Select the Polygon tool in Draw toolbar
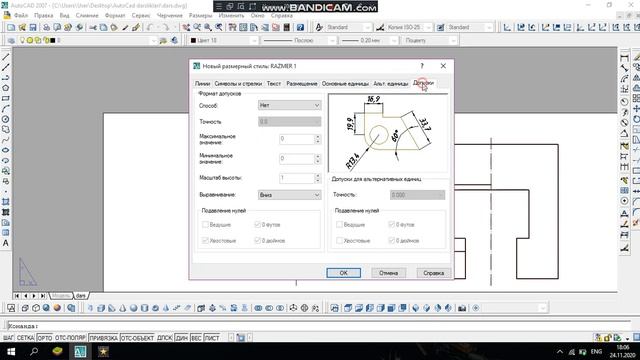 point(6,88)
